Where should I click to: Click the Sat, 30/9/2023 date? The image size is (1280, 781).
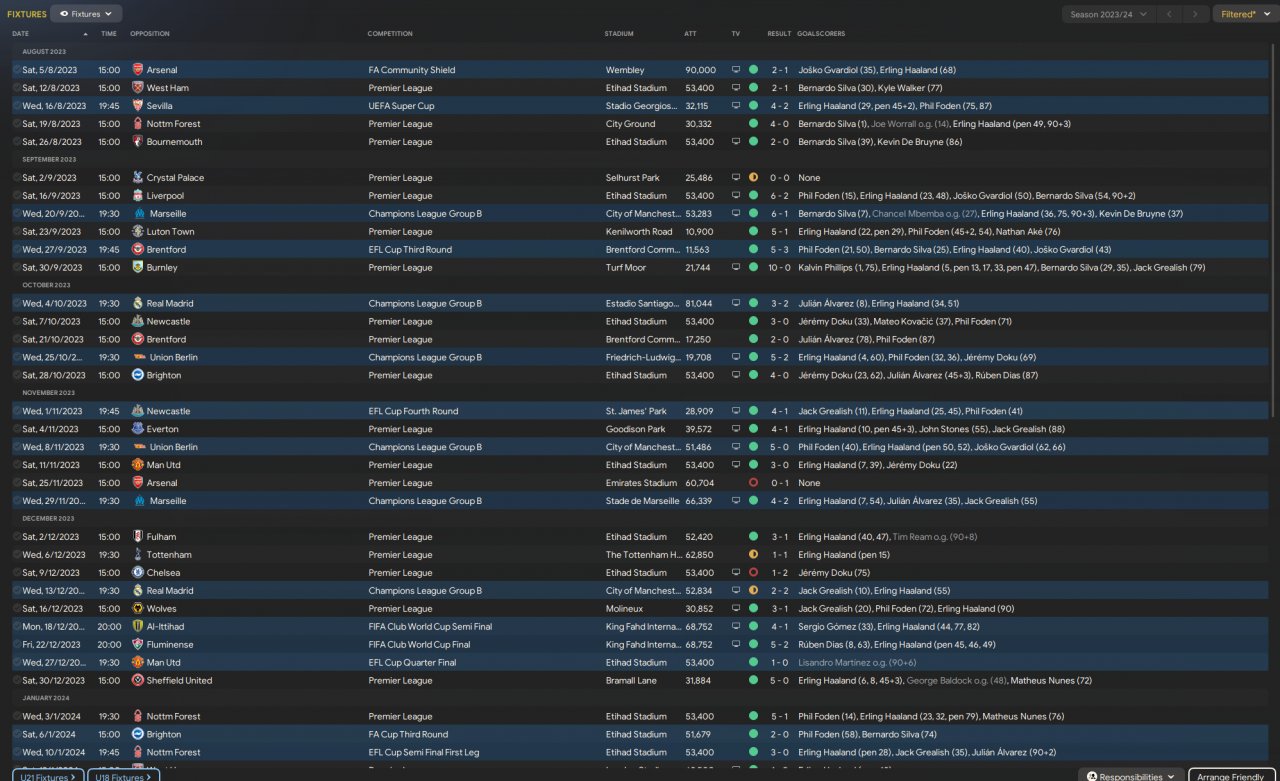(x=54, y=268)
